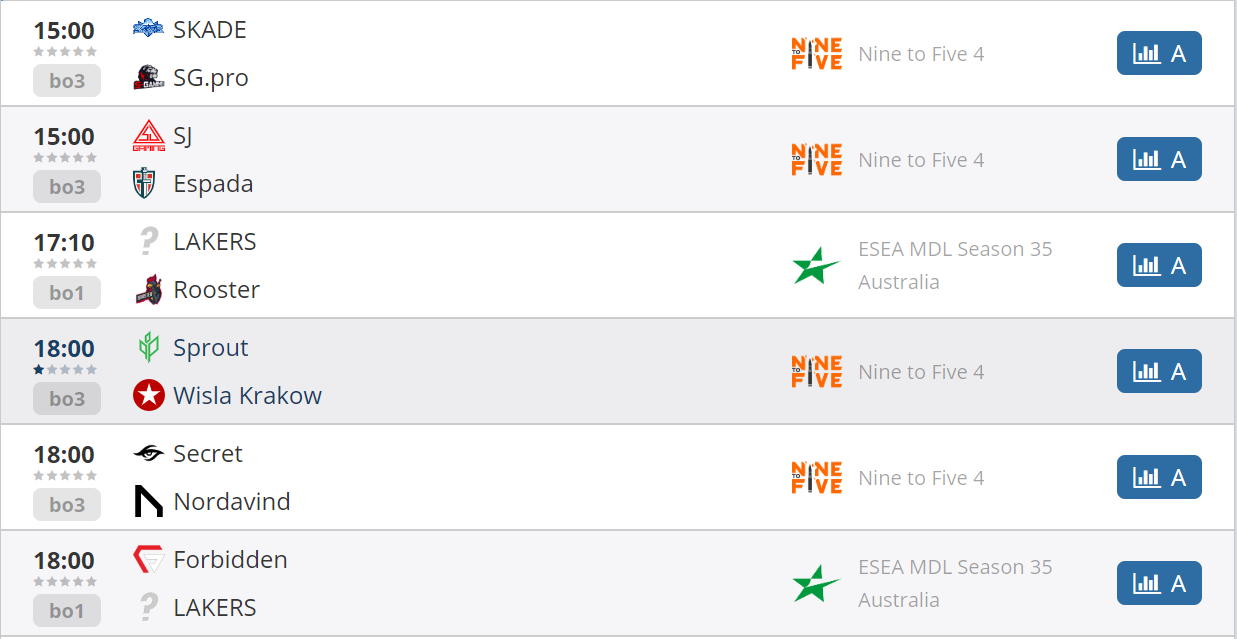Click the SKADE team logo
The image size is (1237, 639).
pyautogui.click(x=148, y=30)
